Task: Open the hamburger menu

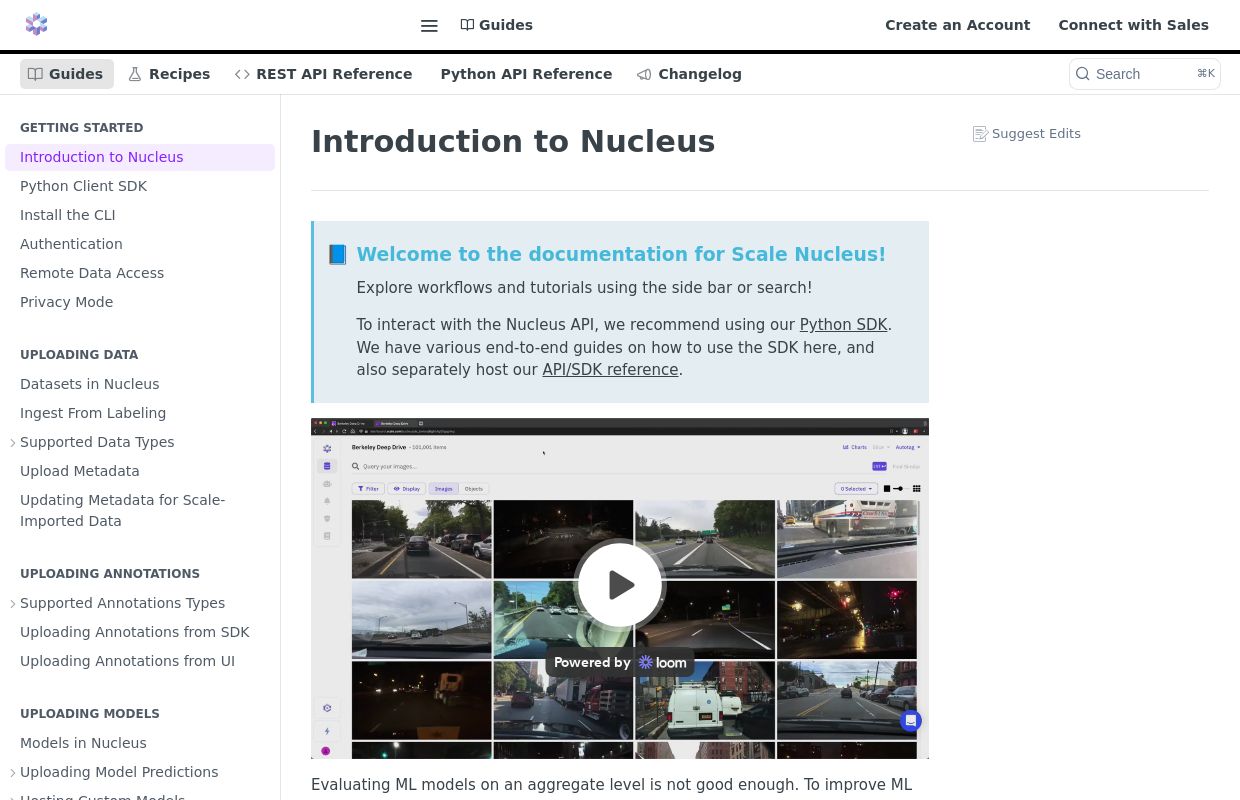Action: (x=429, y=26)
